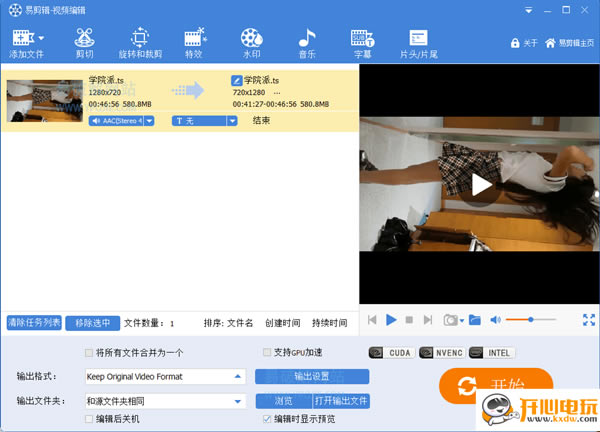Screen dimensions: 600x432
Task: Uncheck 编辑时显示预览 checkbox
Action: pyautogui.click(x=267, y=419)
